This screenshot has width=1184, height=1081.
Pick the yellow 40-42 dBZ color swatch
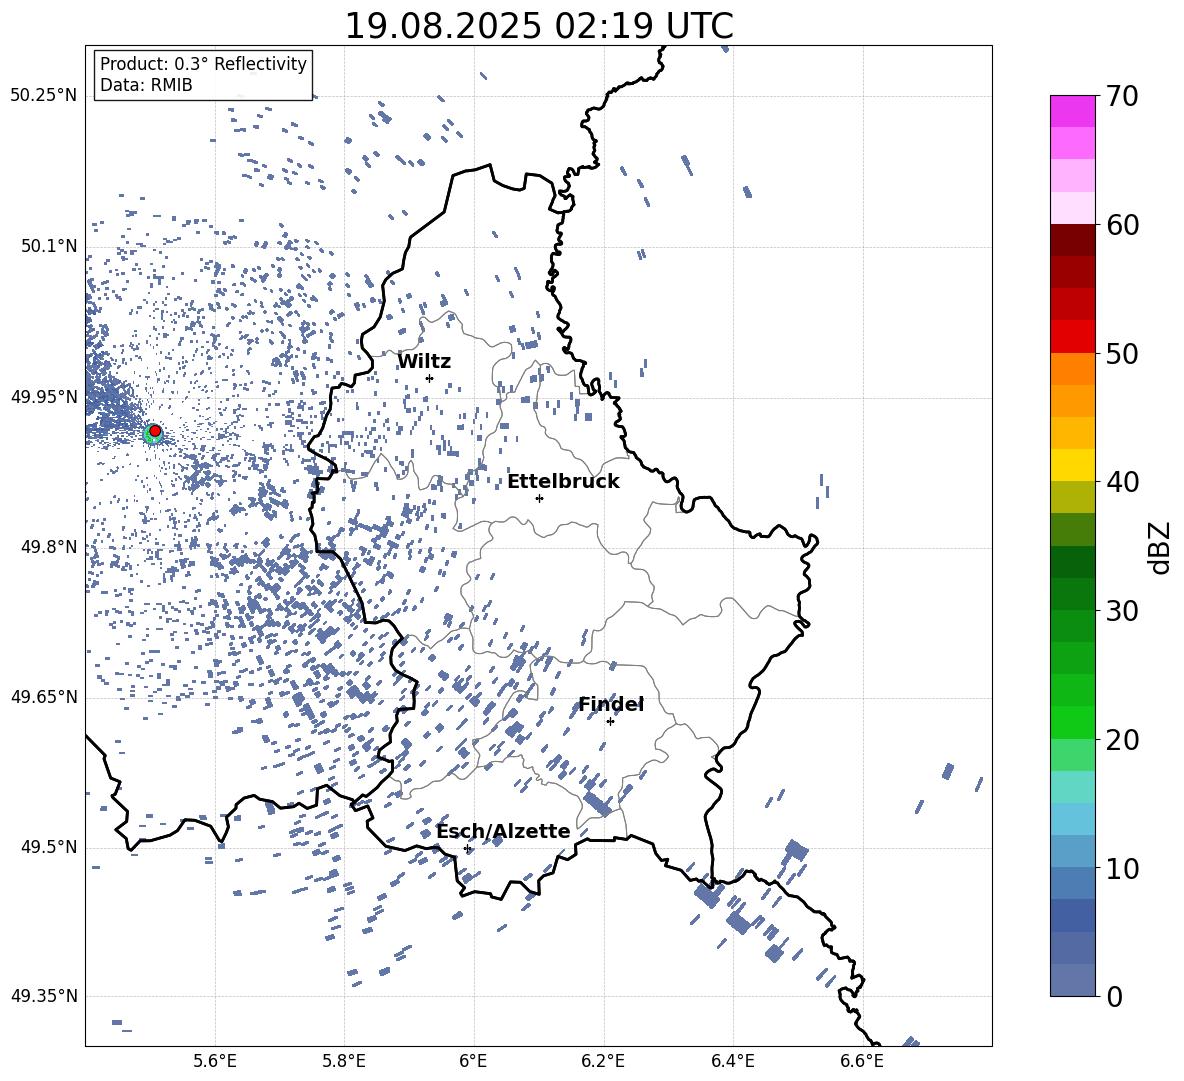coord(1072,465)
